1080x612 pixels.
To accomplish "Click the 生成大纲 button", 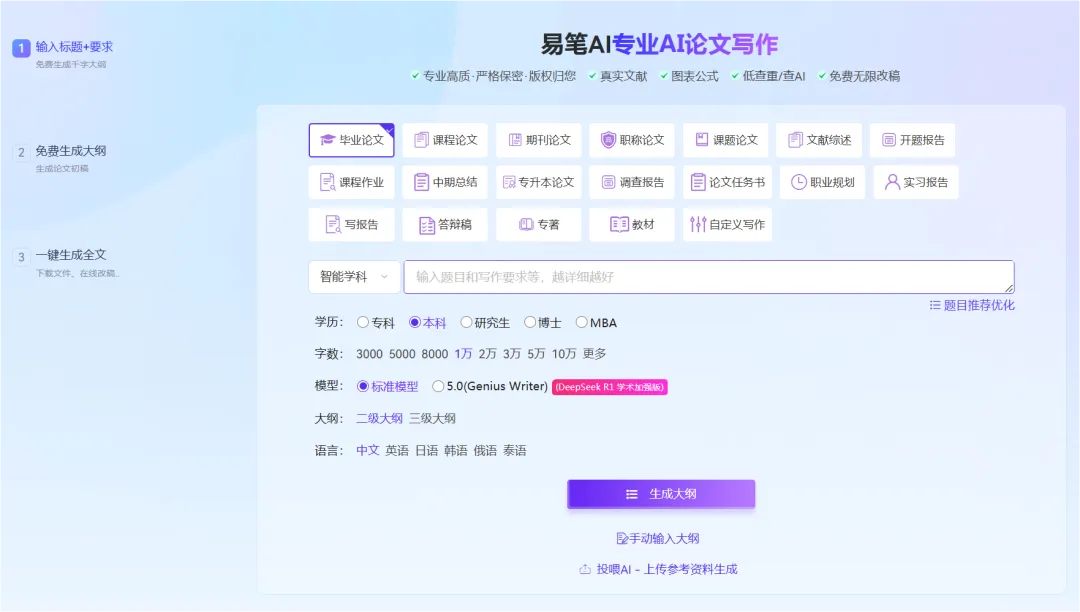I will [661, 494].
